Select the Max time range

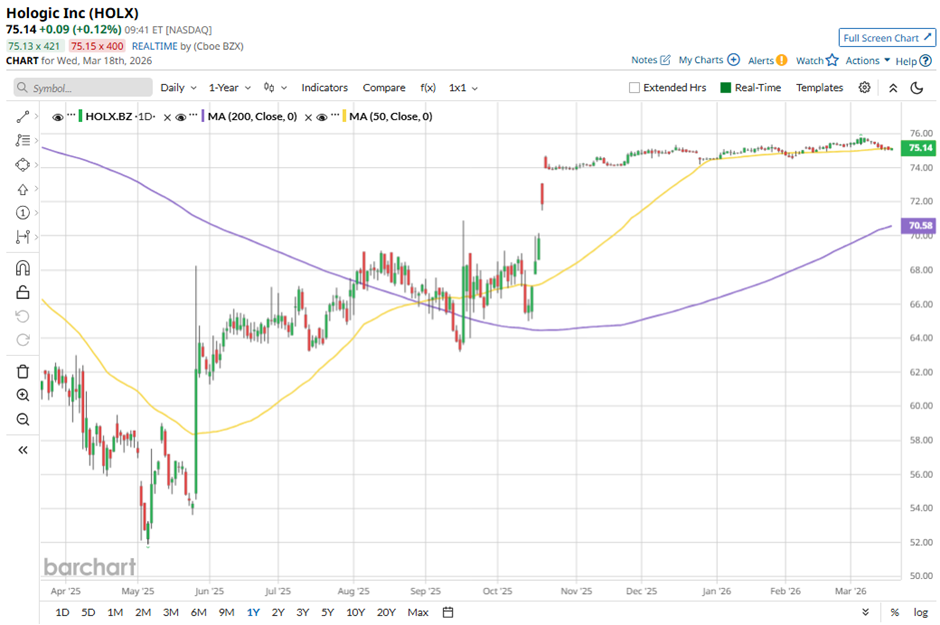[418, 612]
